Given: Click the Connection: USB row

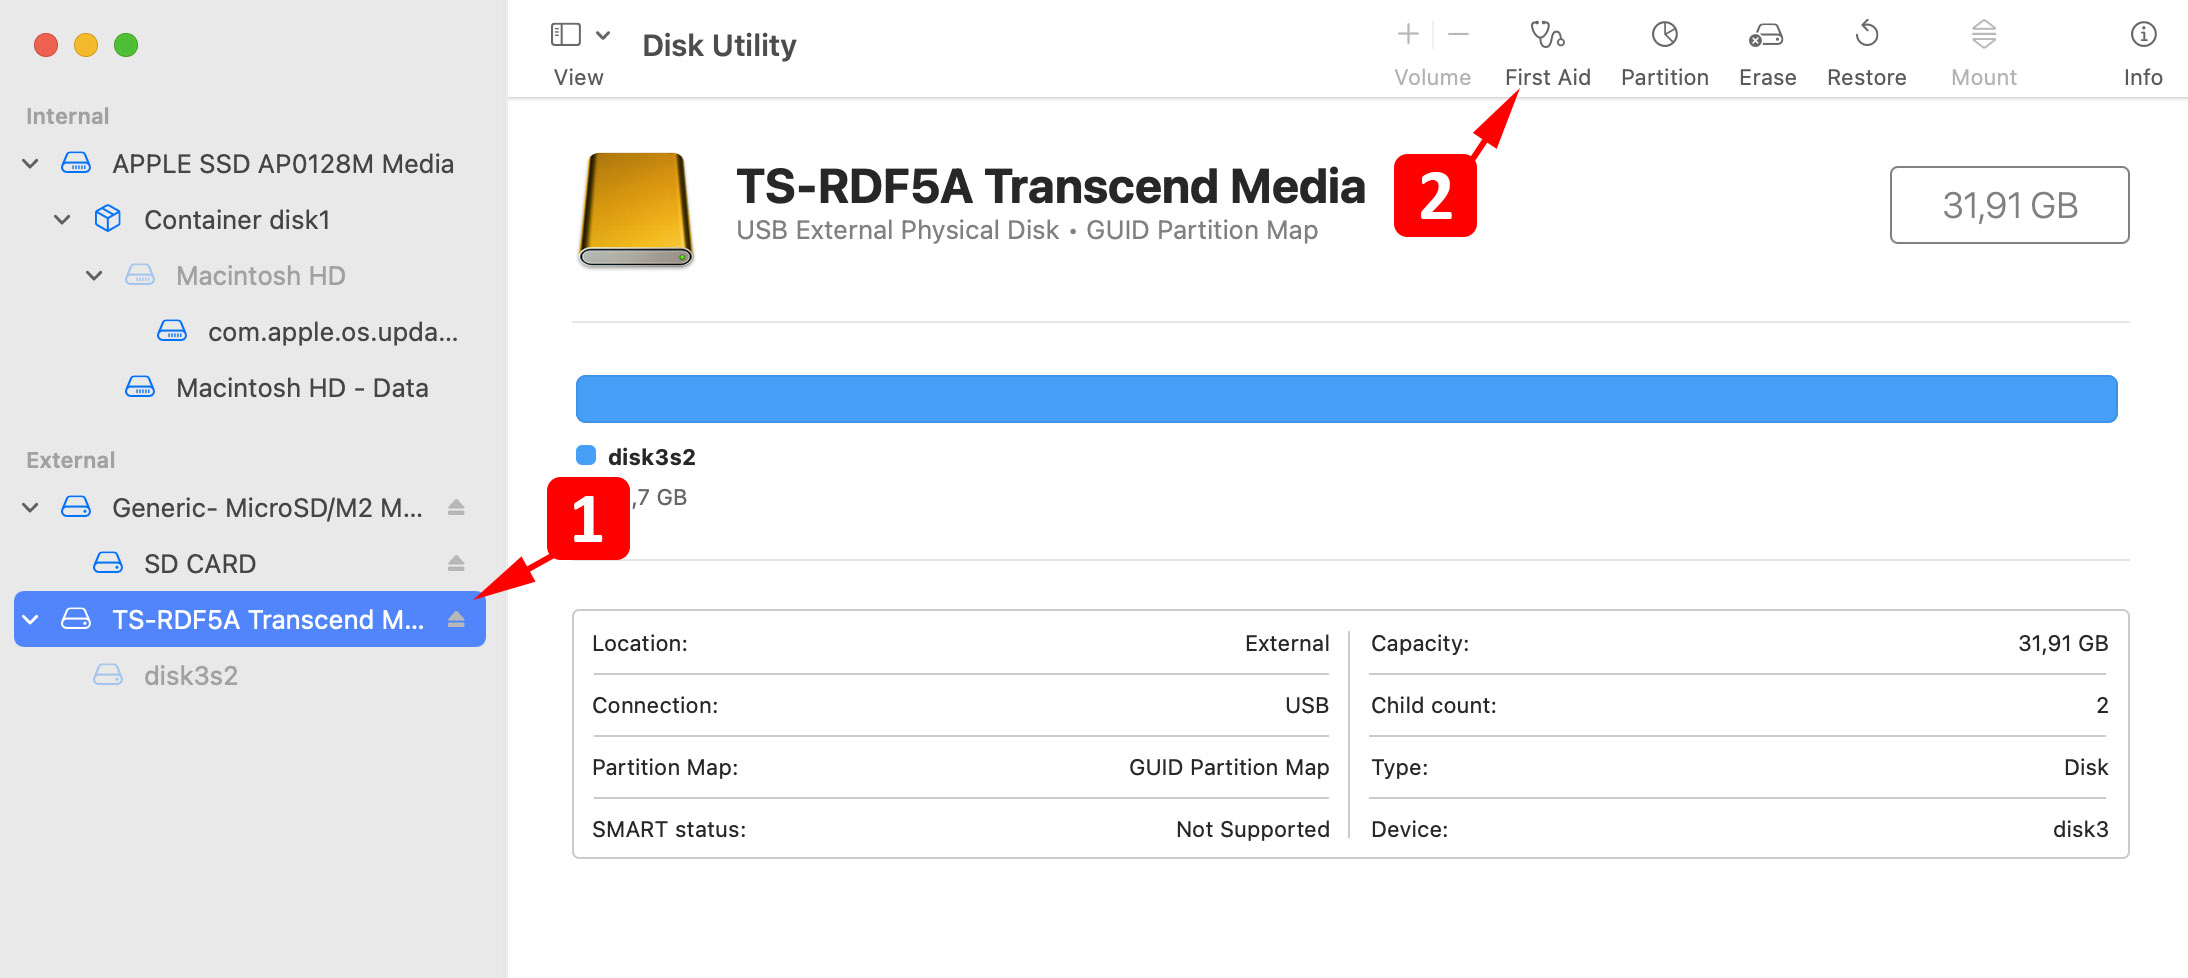Looking at the screenshot, I should click(x=960, y=706).
